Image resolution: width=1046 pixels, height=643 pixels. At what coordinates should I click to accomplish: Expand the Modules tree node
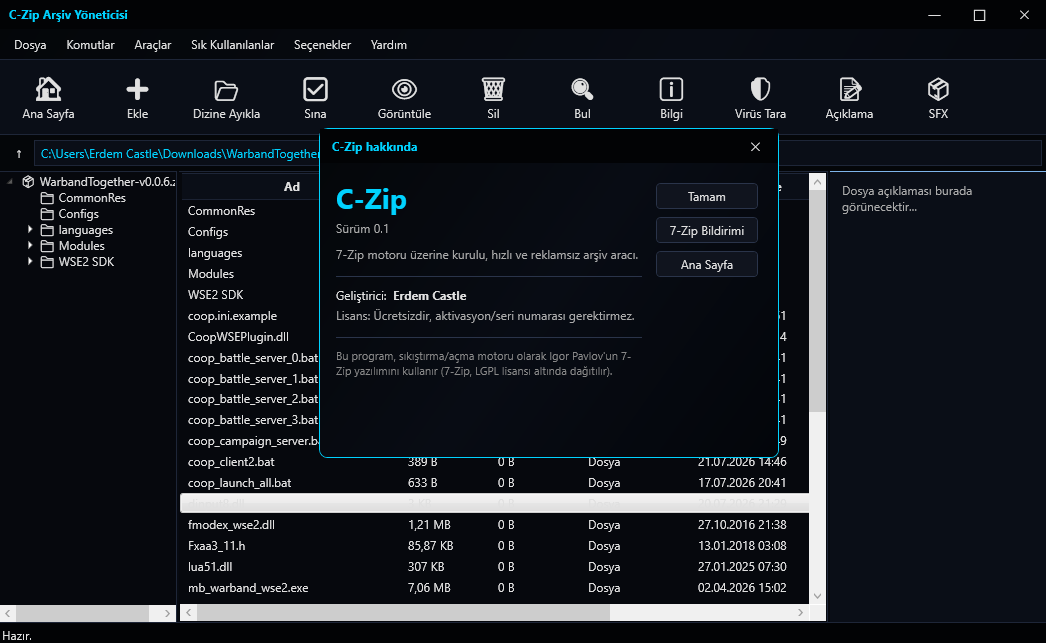coord(30,245)
